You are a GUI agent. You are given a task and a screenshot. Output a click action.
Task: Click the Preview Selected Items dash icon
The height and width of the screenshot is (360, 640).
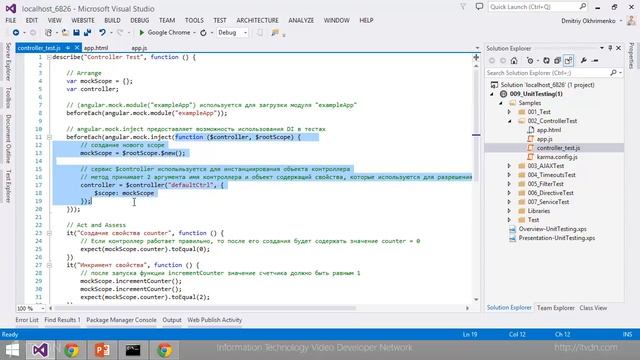click(x=595, y=60)
